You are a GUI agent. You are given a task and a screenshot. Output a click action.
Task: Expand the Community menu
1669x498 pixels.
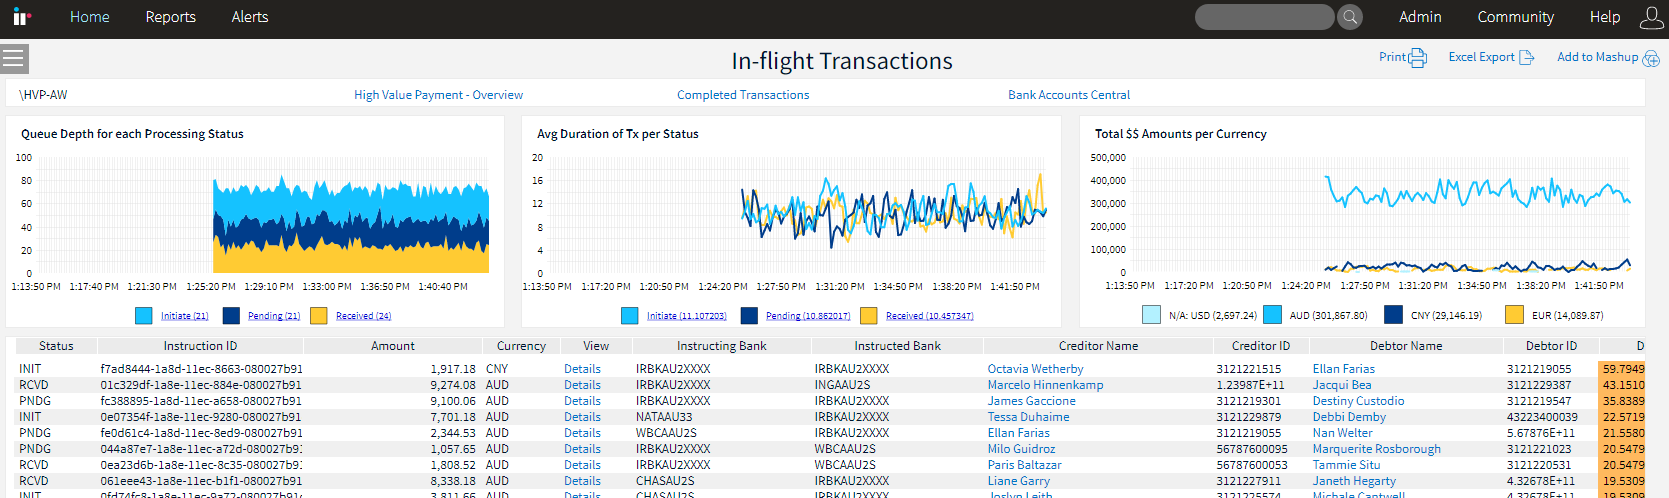(x=1515, y=17)
